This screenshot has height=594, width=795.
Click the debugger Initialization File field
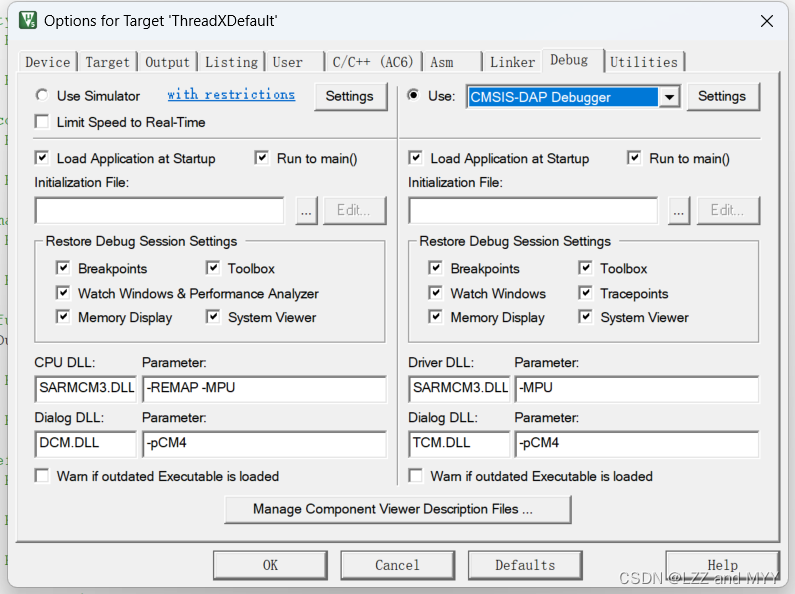(x=533, y=210)
